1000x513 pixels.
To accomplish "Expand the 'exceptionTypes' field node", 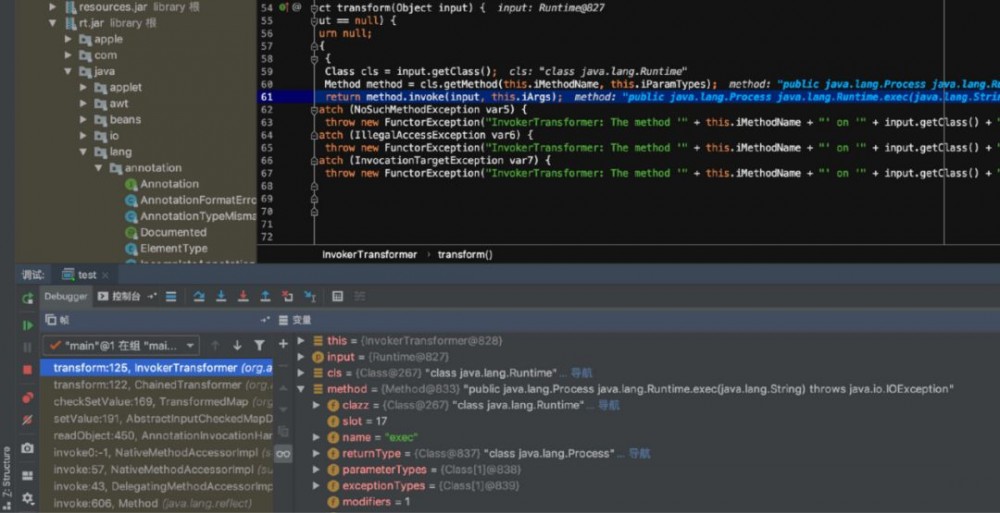I will (x=316, y=486).
